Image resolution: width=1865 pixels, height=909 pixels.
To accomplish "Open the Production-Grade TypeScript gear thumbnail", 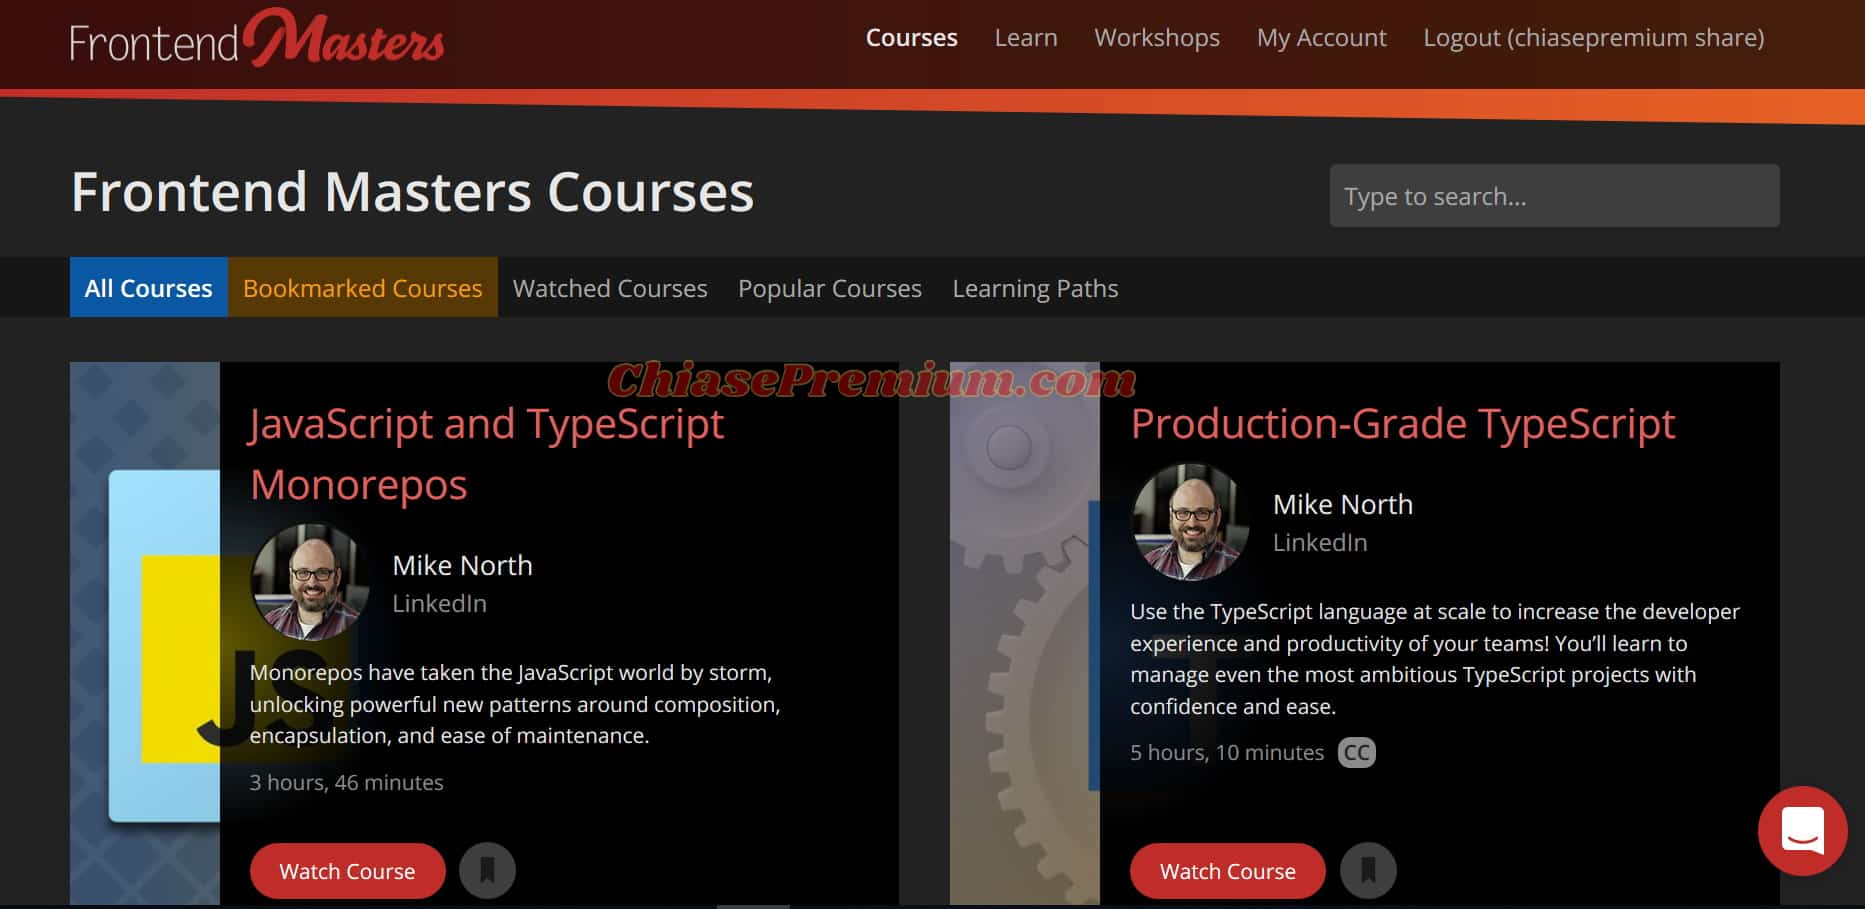I will tap(1024, 633).
